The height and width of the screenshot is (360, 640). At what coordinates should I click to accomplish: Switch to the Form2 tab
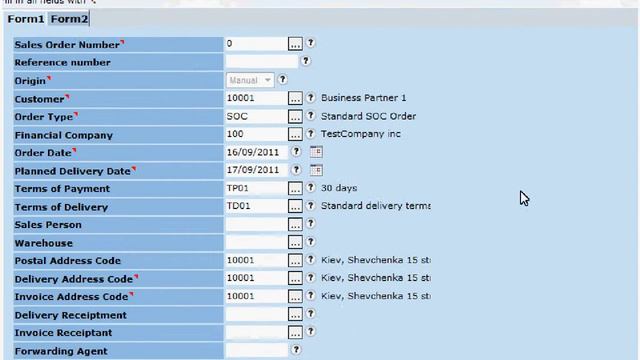[x=69, y=19]
